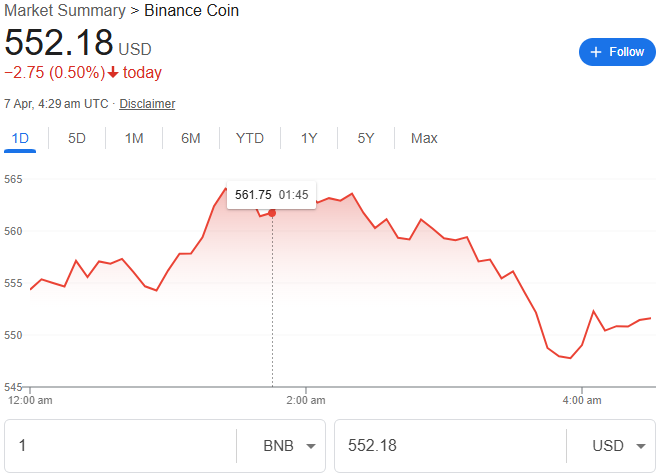Switch to the 1M tab

pyautogui.click(x=134, y=138)
